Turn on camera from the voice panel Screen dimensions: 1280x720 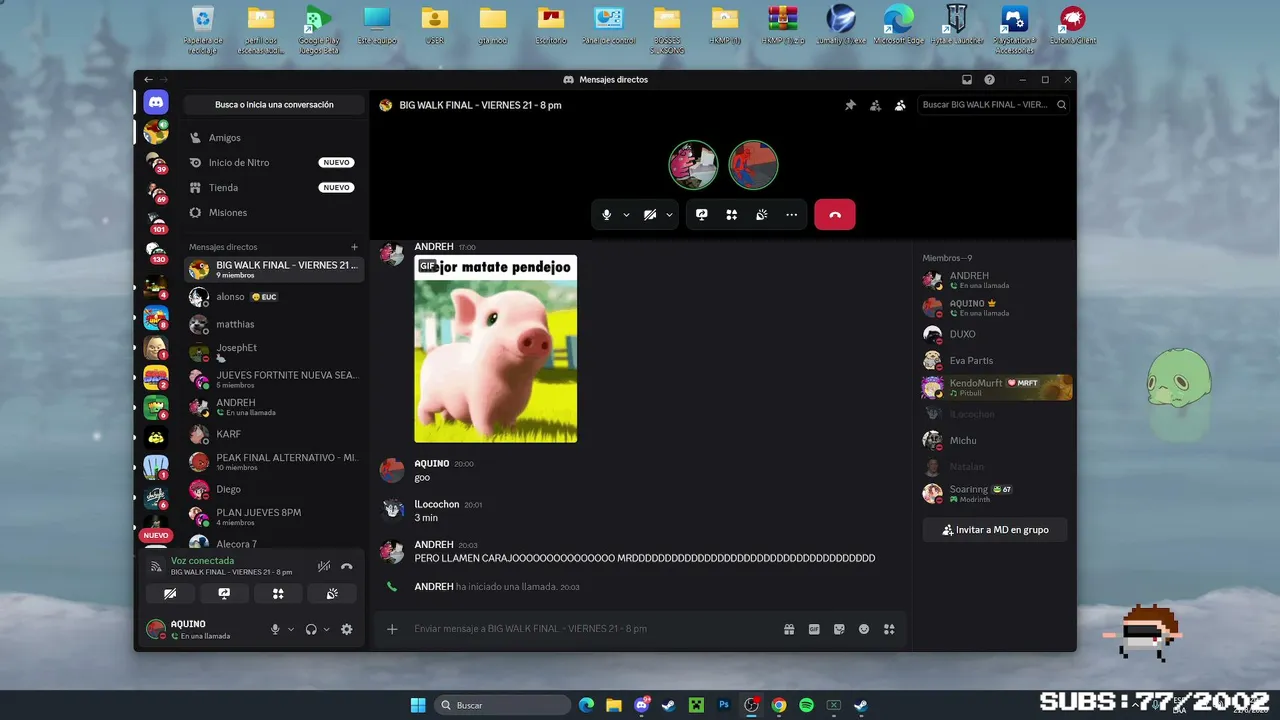(x=170, y=593)
